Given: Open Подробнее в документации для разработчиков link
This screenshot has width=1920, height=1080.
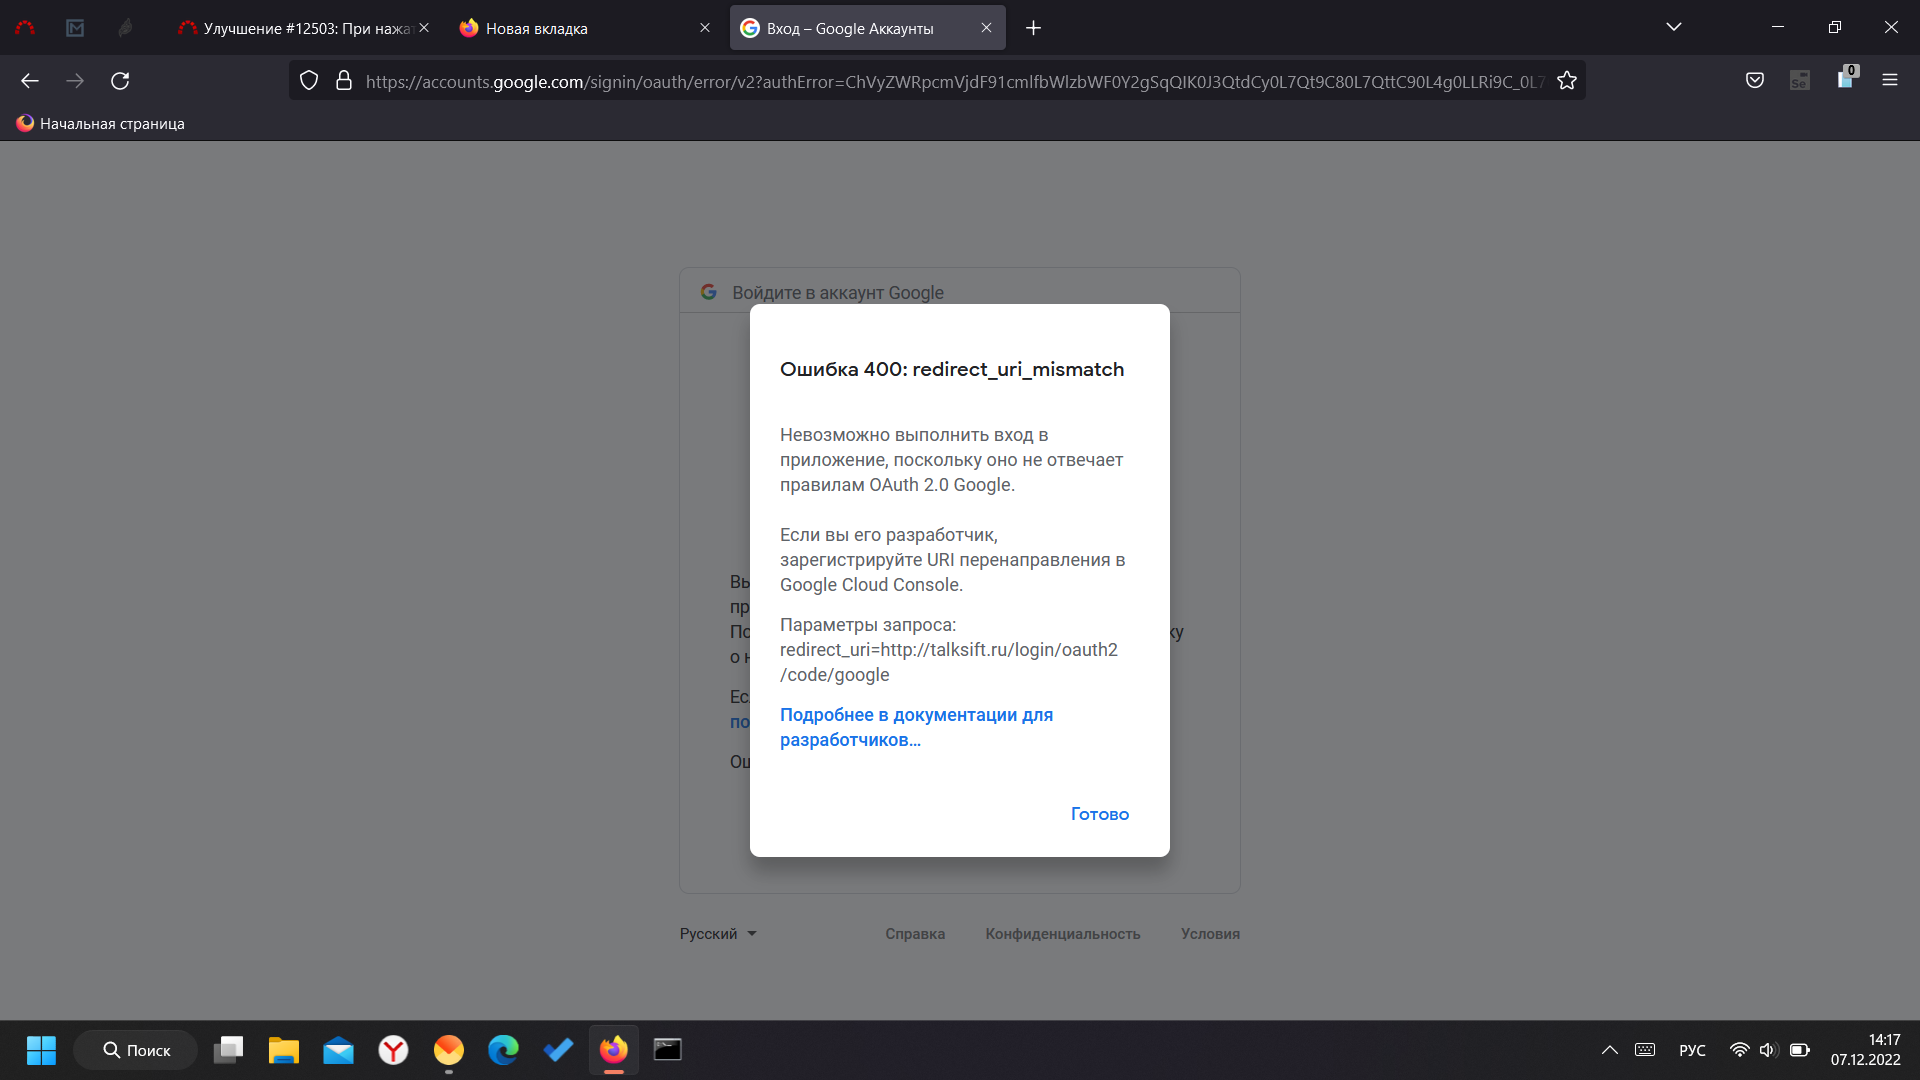Looking at the screenshot, I should (x=916, y=728).
